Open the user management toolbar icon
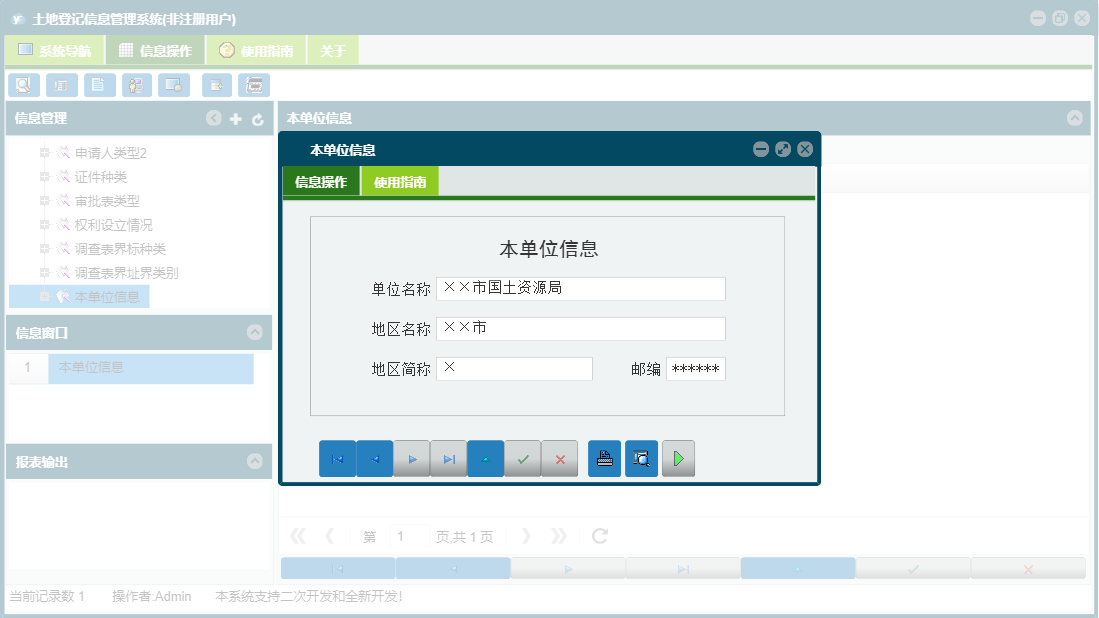Screen dimensions: 1099x618 click(137, 85)
